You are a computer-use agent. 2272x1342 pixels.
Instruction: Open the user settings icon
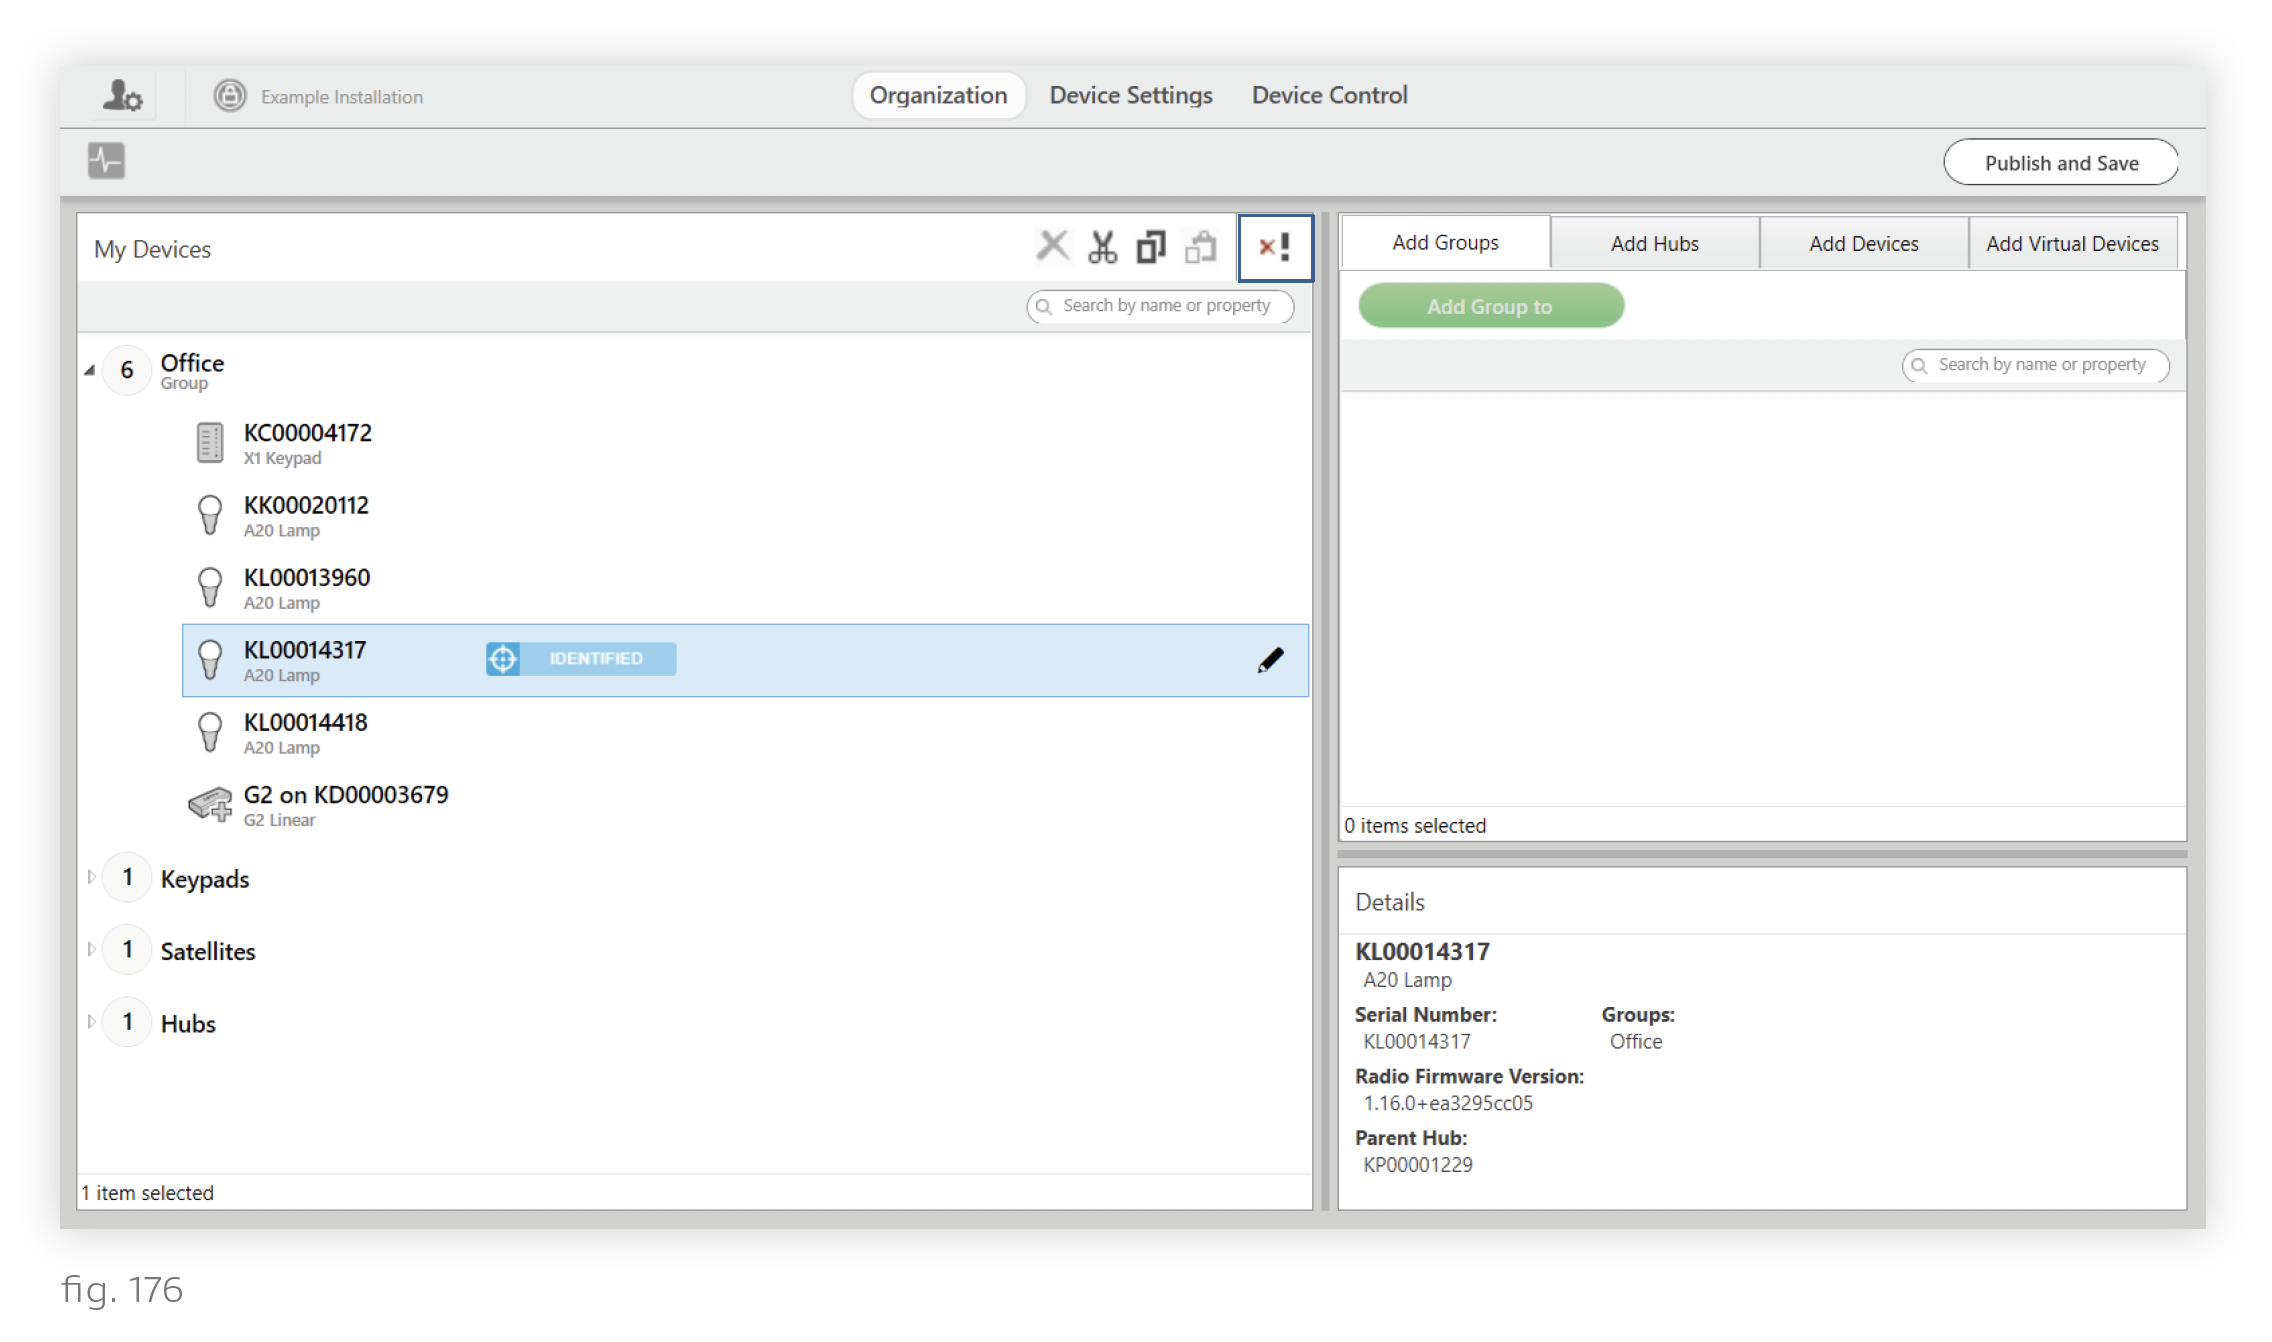coord(123,96)
